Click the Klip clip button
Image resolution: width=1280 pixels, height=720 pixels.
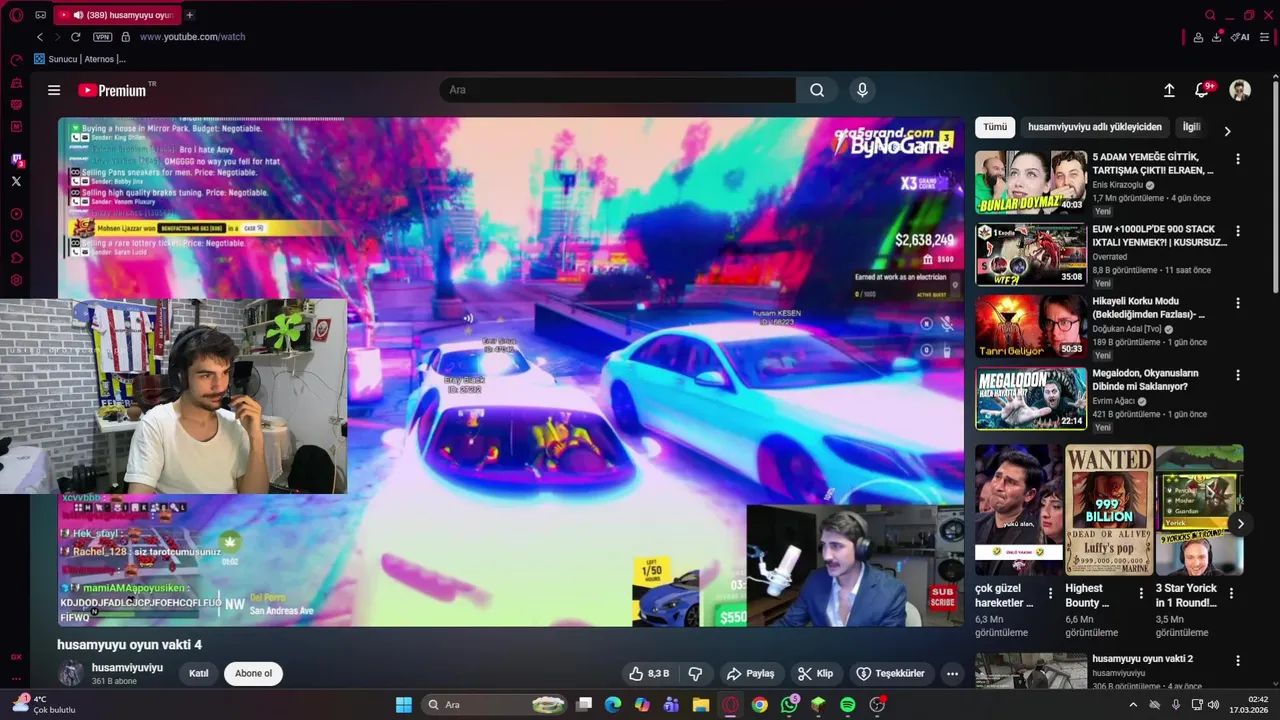tap(815, 673)
